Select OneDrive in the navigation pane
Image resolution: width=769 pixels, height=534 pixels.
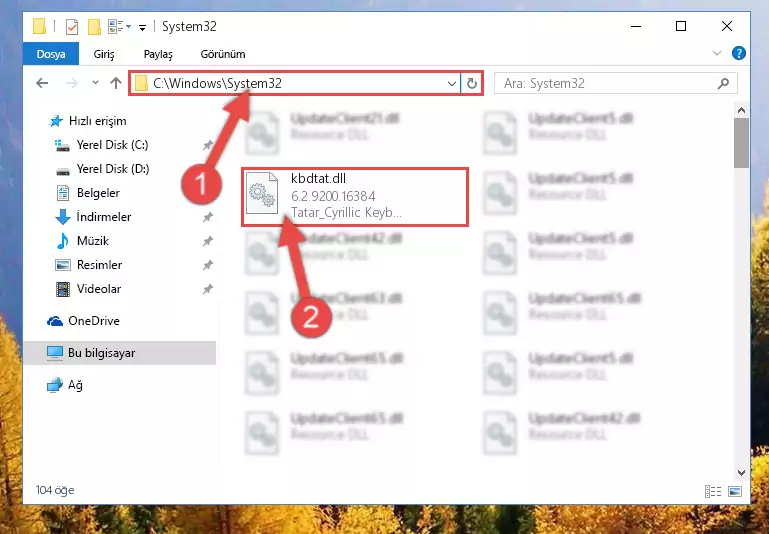click(94, 321)
